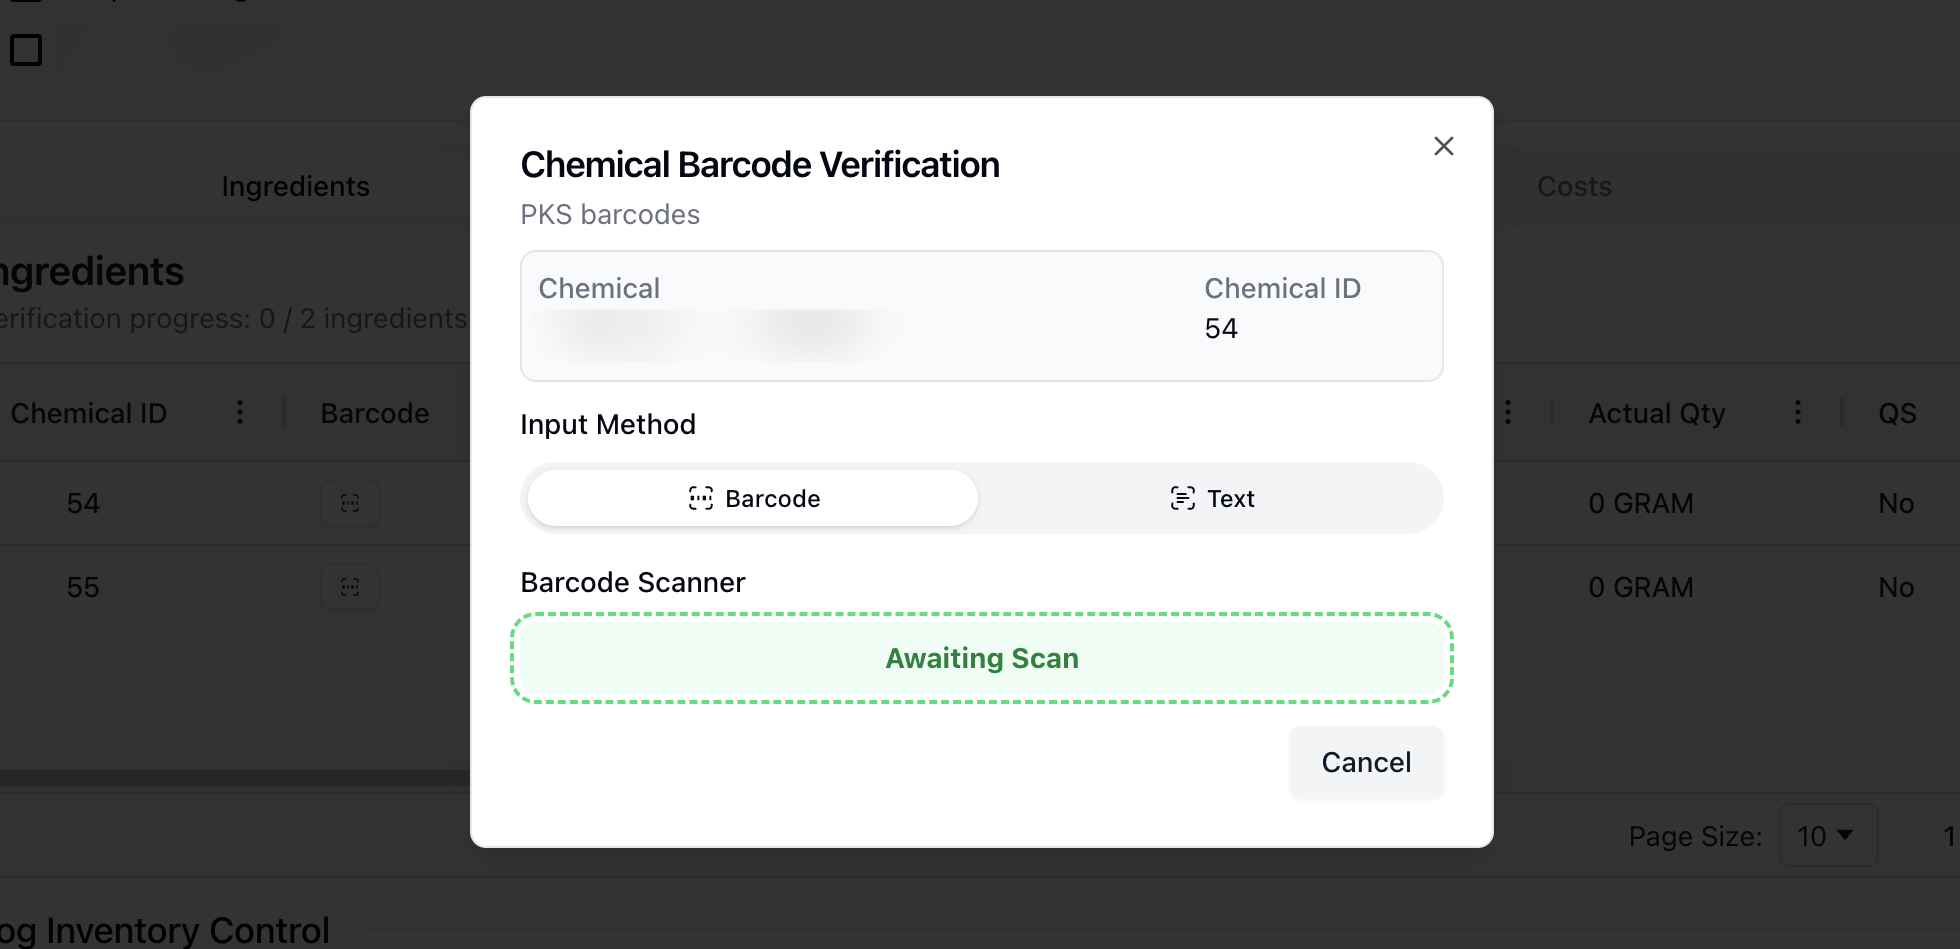This screenshot has height=949, width=1960.
Task: Sort by the Actual Qty column header
Action: 1657,413
